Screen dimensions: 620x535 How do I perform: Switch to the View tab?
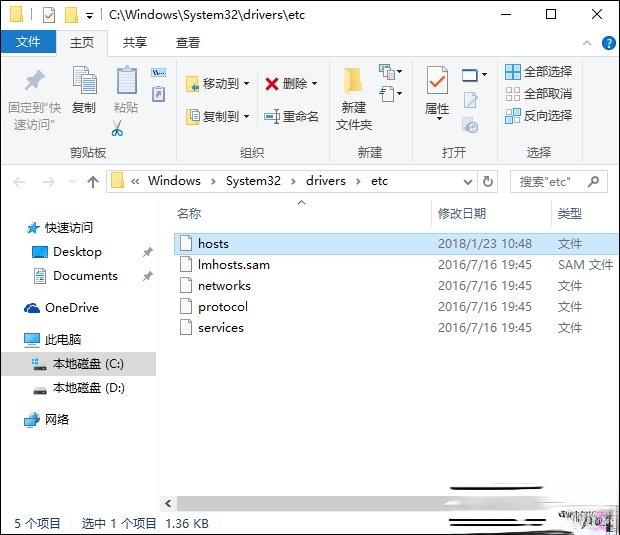point(188,43)
